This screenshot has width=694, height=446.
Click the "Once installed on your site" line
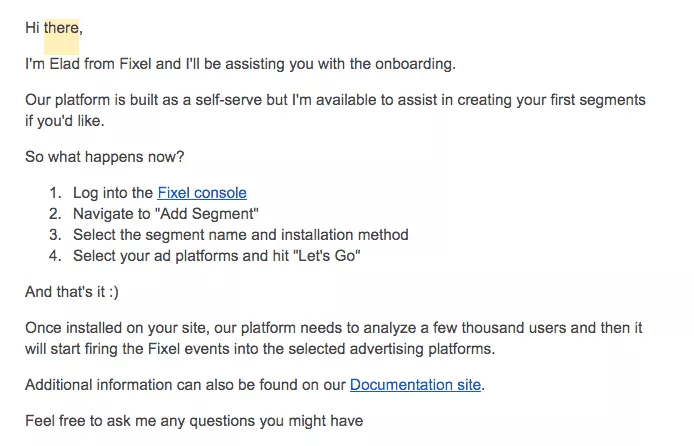pos(334,328)
